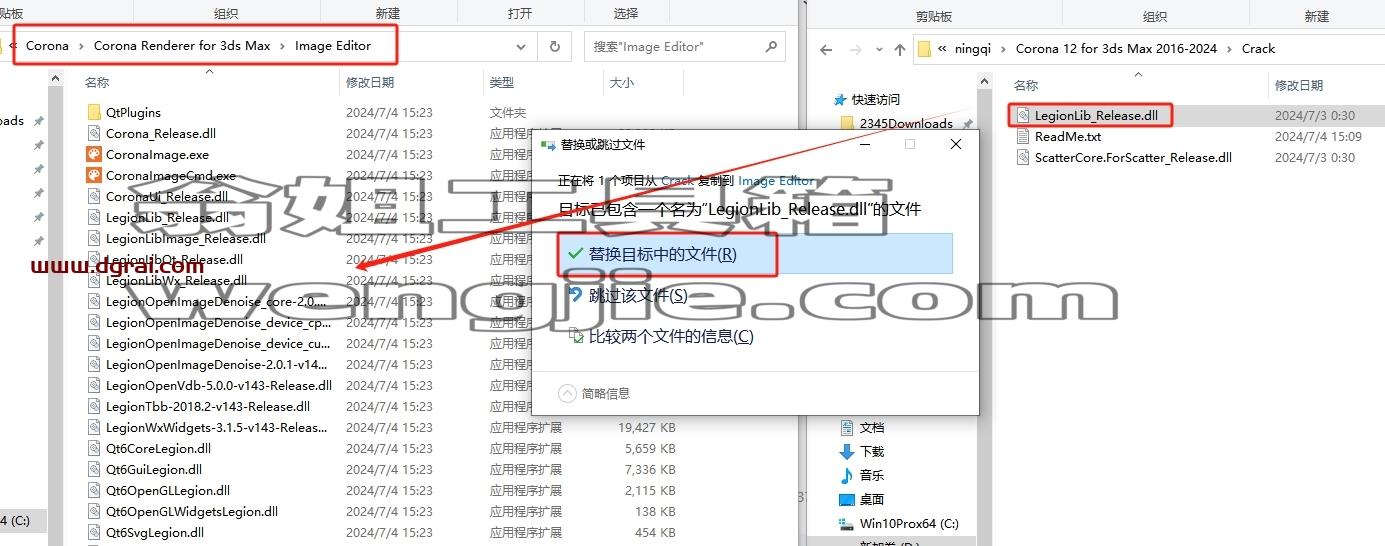Select the CoronaImageCmd.exe file icon
The width and height of the screenshot is (1385, 546).
94,175
